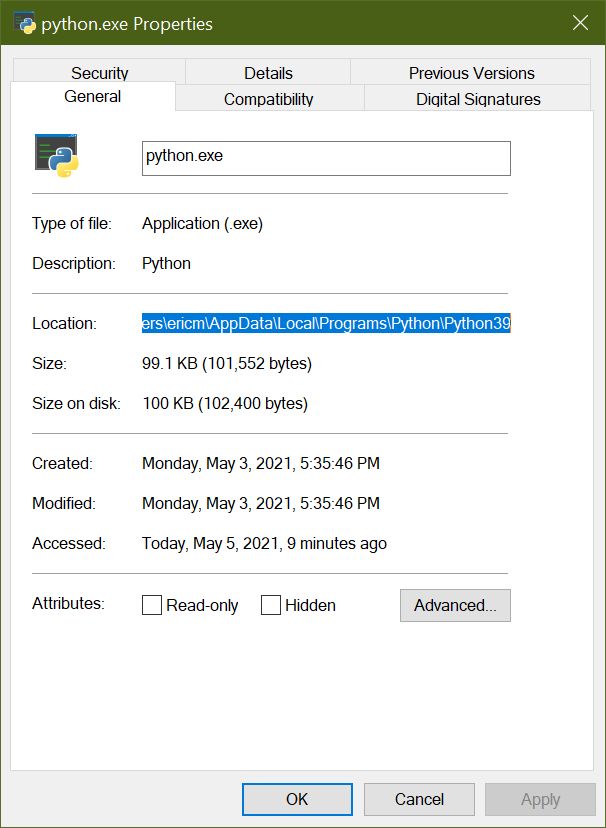Enable the Read-only attribute checkbox
This screenshot has width=606, height=828.
tap(152, 605)
